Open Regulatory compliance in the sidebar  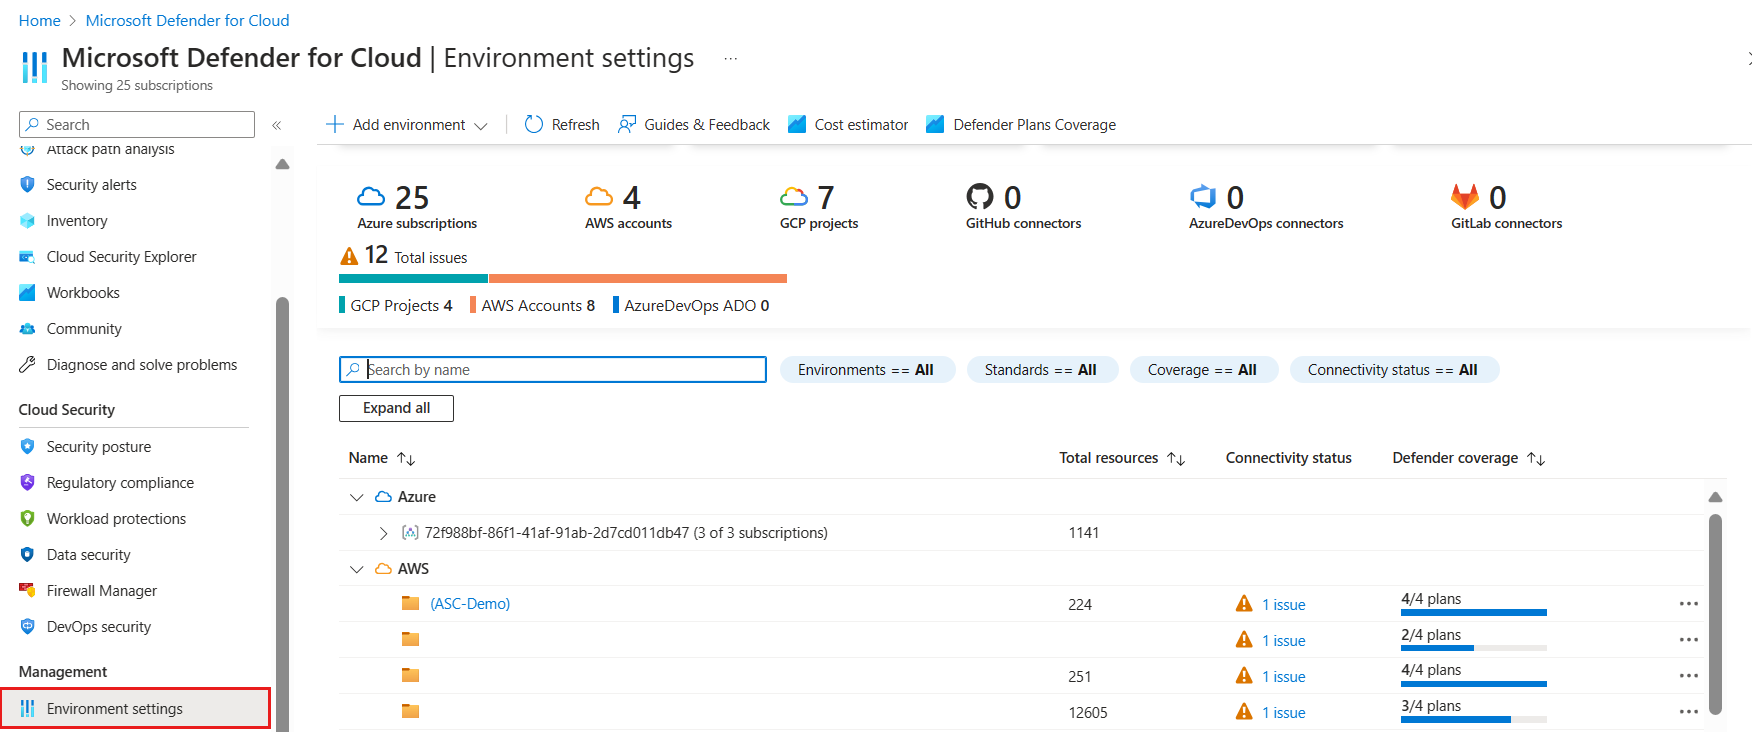(120, 483)
